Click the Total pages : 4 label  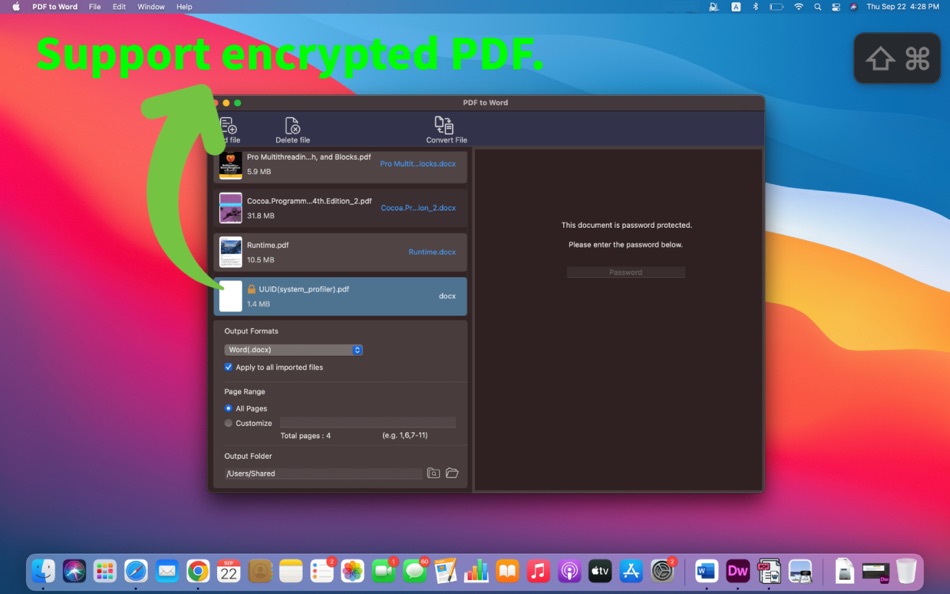pyautogui.click(x=305, y=436)
